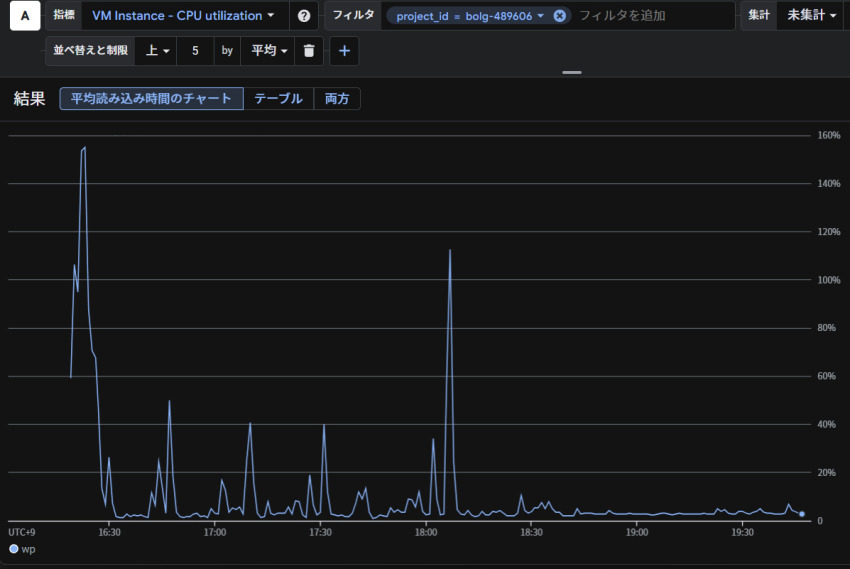This screenshot has width=850, height=569.
Task: Click the panel resize drag handle
Action: click(x=572, y=73)
